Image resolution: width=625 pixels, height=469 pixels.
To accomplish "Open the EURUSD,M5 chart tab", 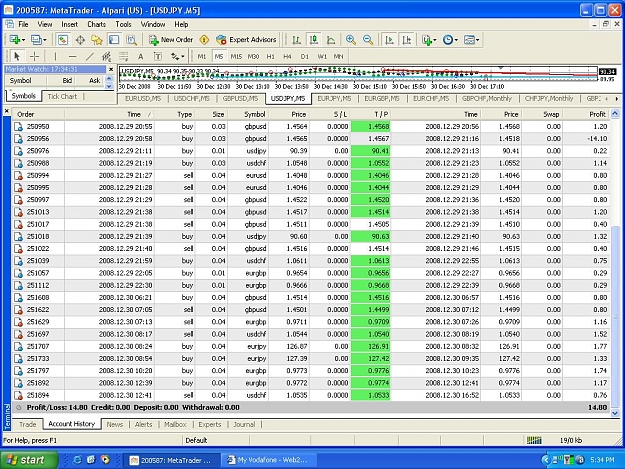I will tap(143, 98).
